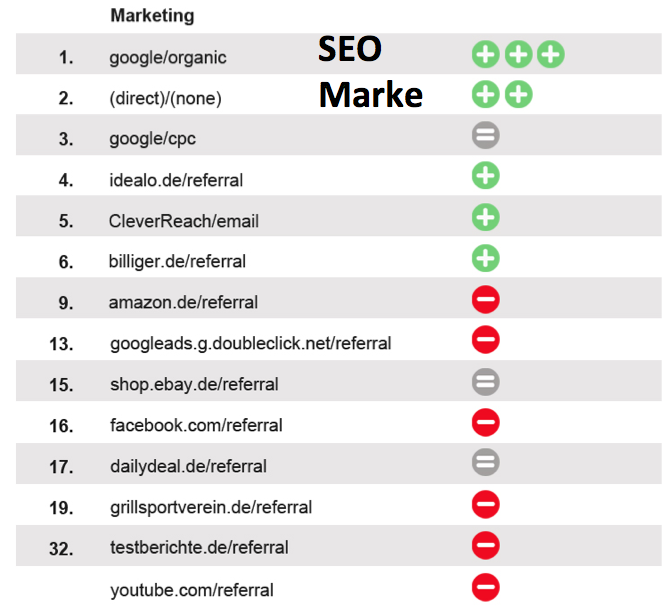Click the gray equals icon for dailydeal.de/referral
The width and height of the screenshot is (667, 608).
[x=486, y=464]
